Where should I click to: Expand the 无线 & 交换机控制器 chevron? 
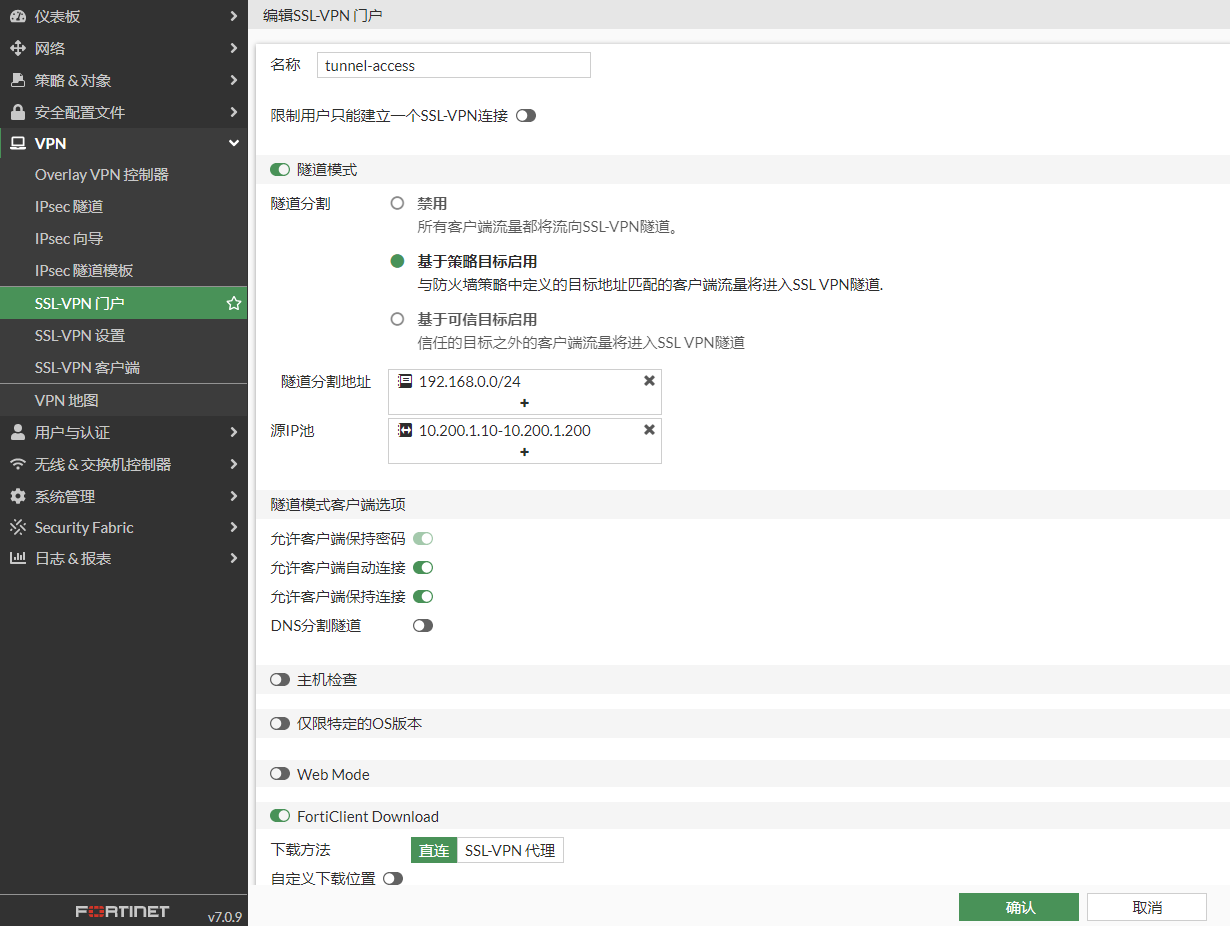coord(233,464)
